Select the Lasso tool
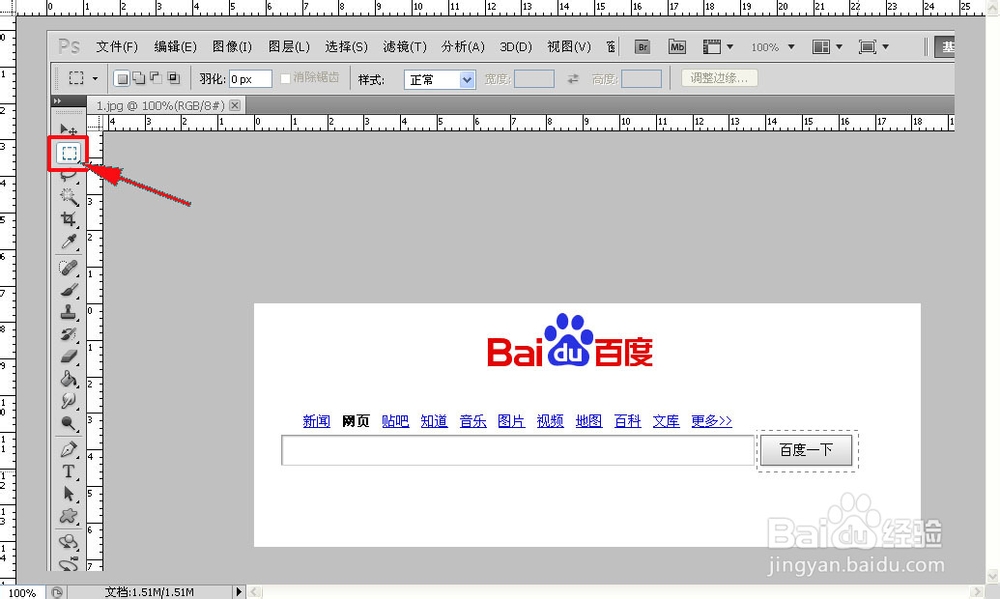1000x599 pixels. pyautogui.click(x=69, y=175)
